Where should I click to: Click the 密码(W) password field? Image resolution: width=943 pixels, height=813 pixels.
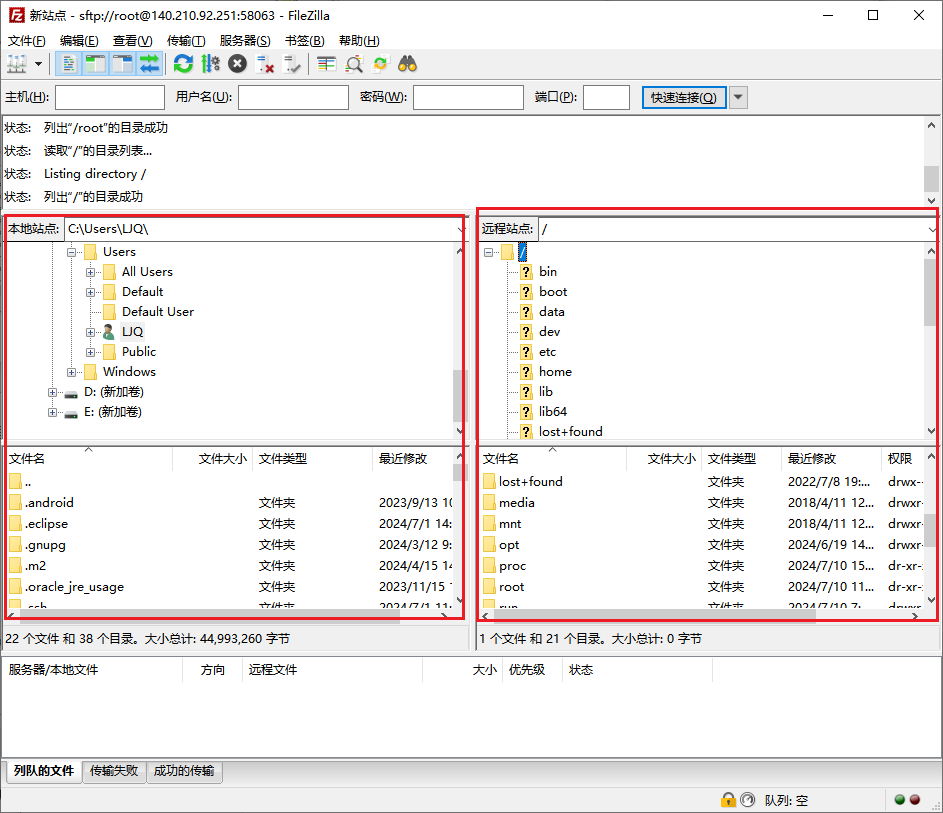point(468,97)
